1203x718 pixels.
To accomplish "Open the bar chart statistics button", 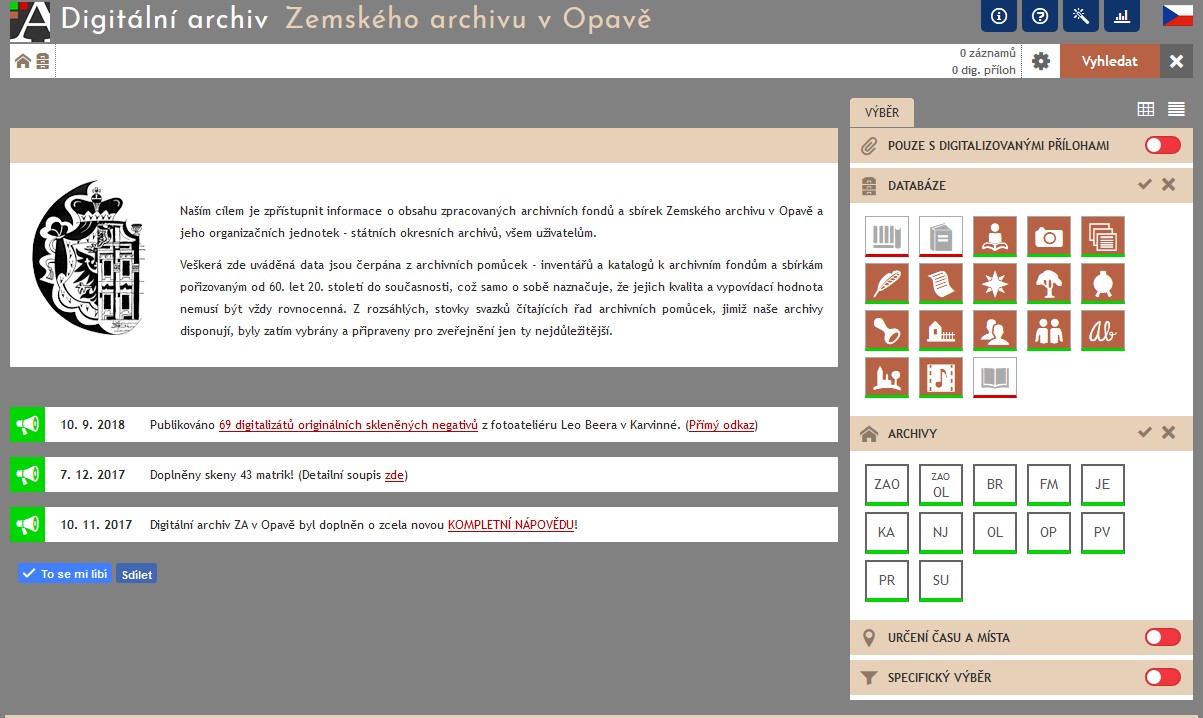I will [x=1121, y=16].
